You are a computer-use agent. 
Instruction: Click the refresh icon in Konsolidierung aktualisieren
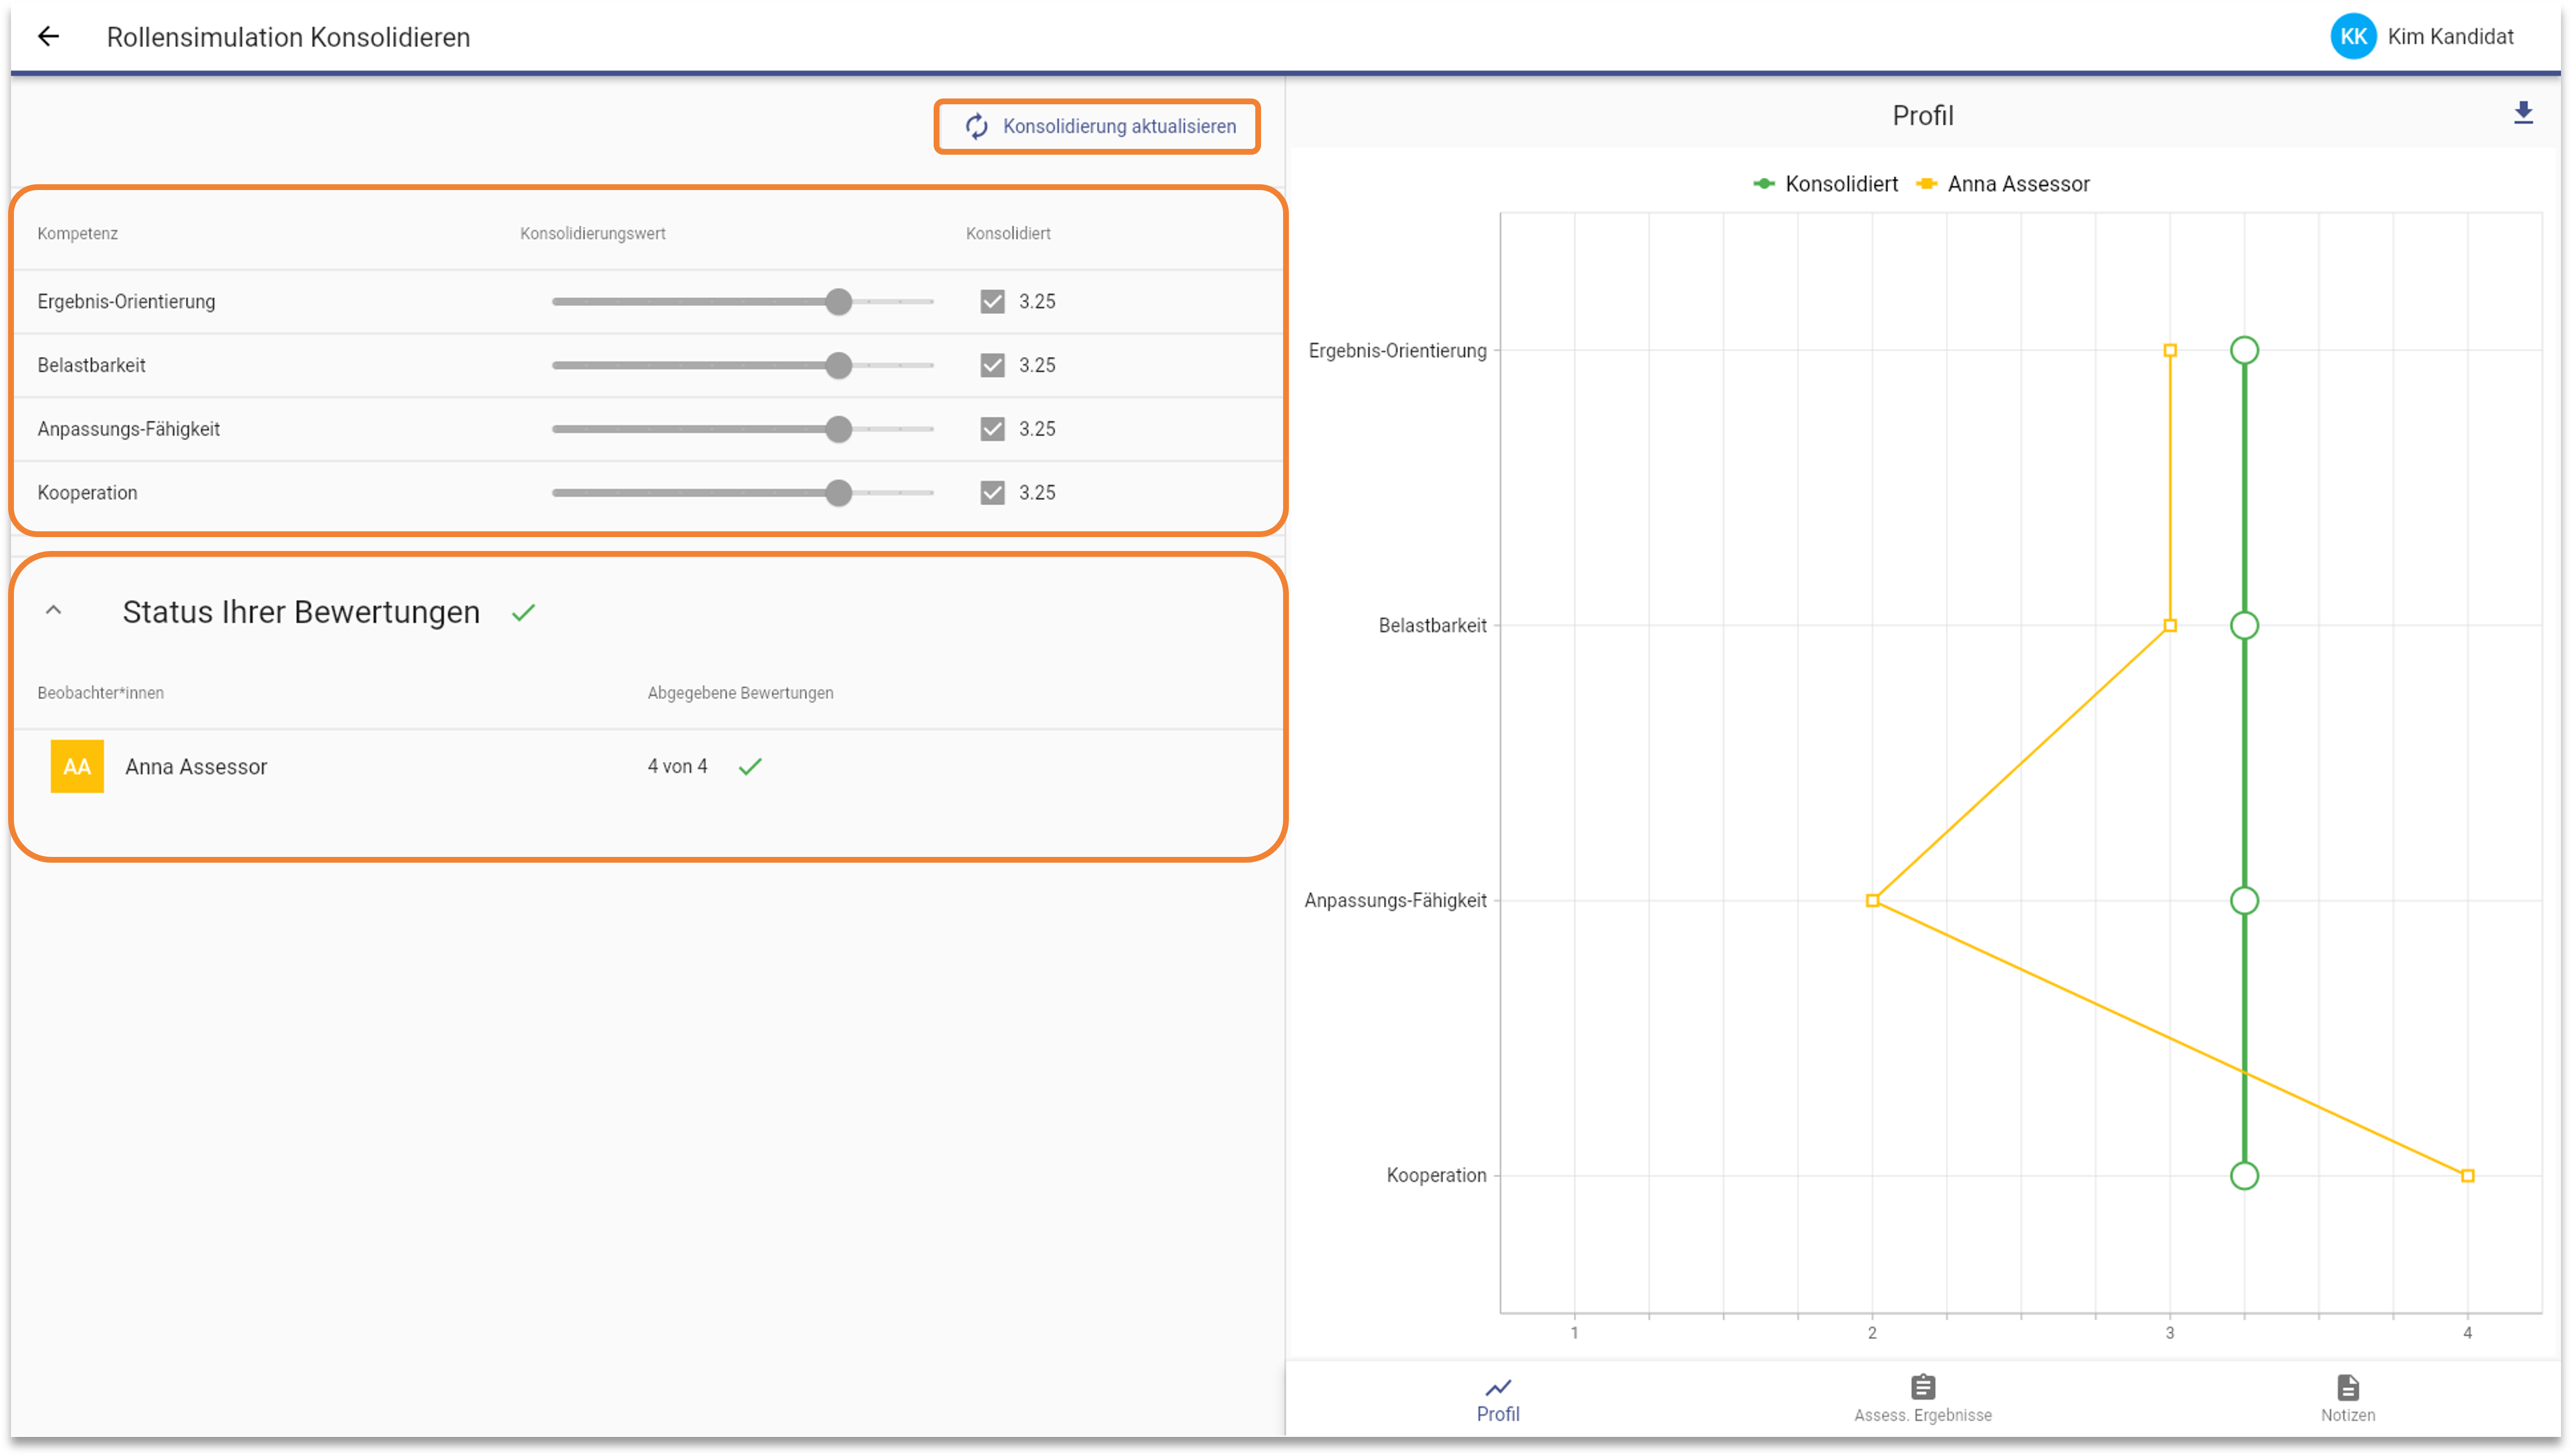(x=976, y=126)
